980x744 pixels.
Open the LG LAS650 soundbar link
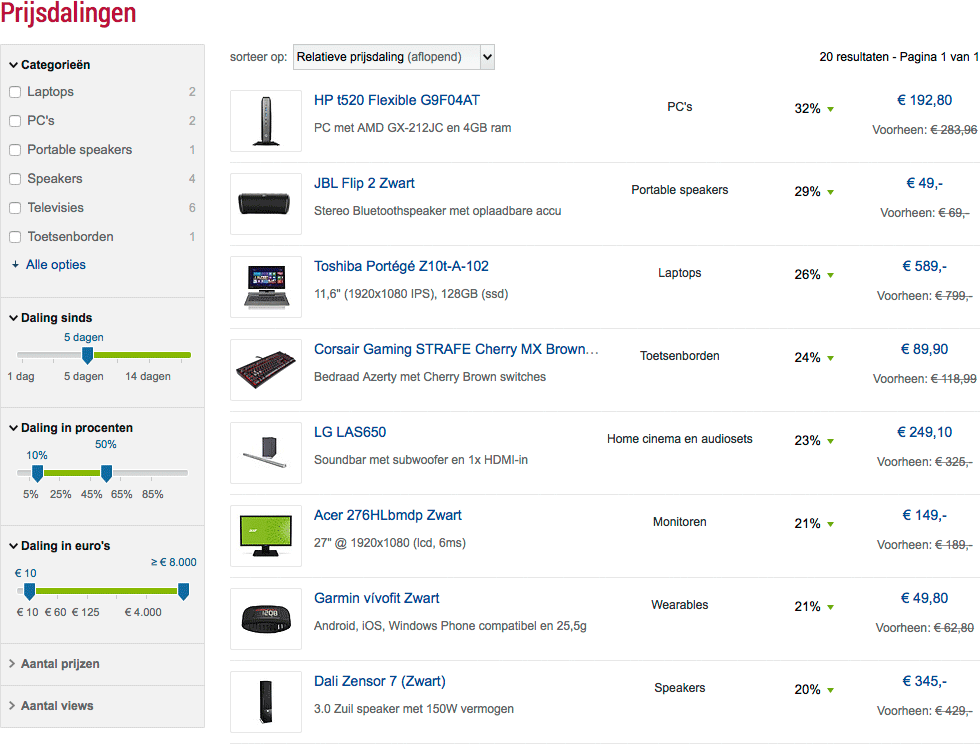click(x=350, y=432)
